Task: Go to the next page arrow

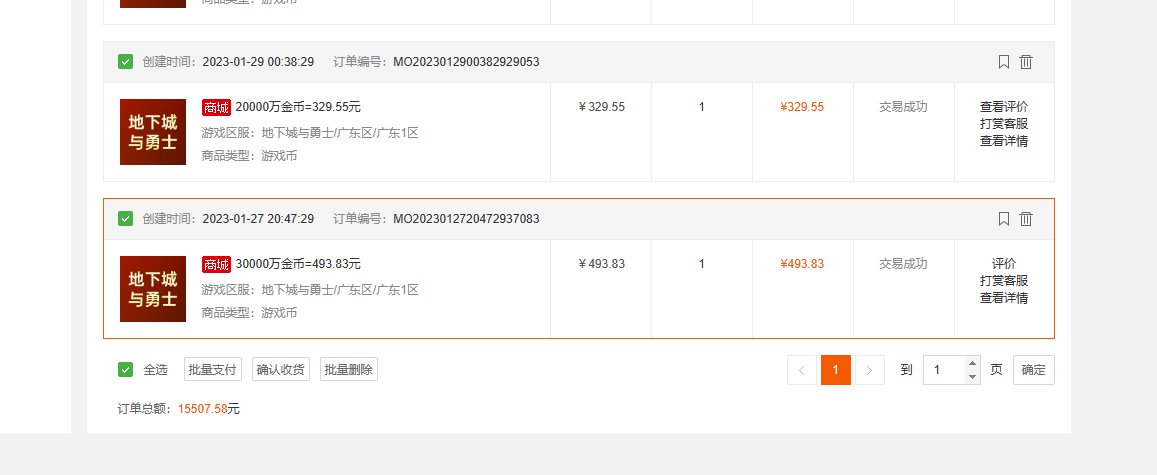Action: point(869,370)
